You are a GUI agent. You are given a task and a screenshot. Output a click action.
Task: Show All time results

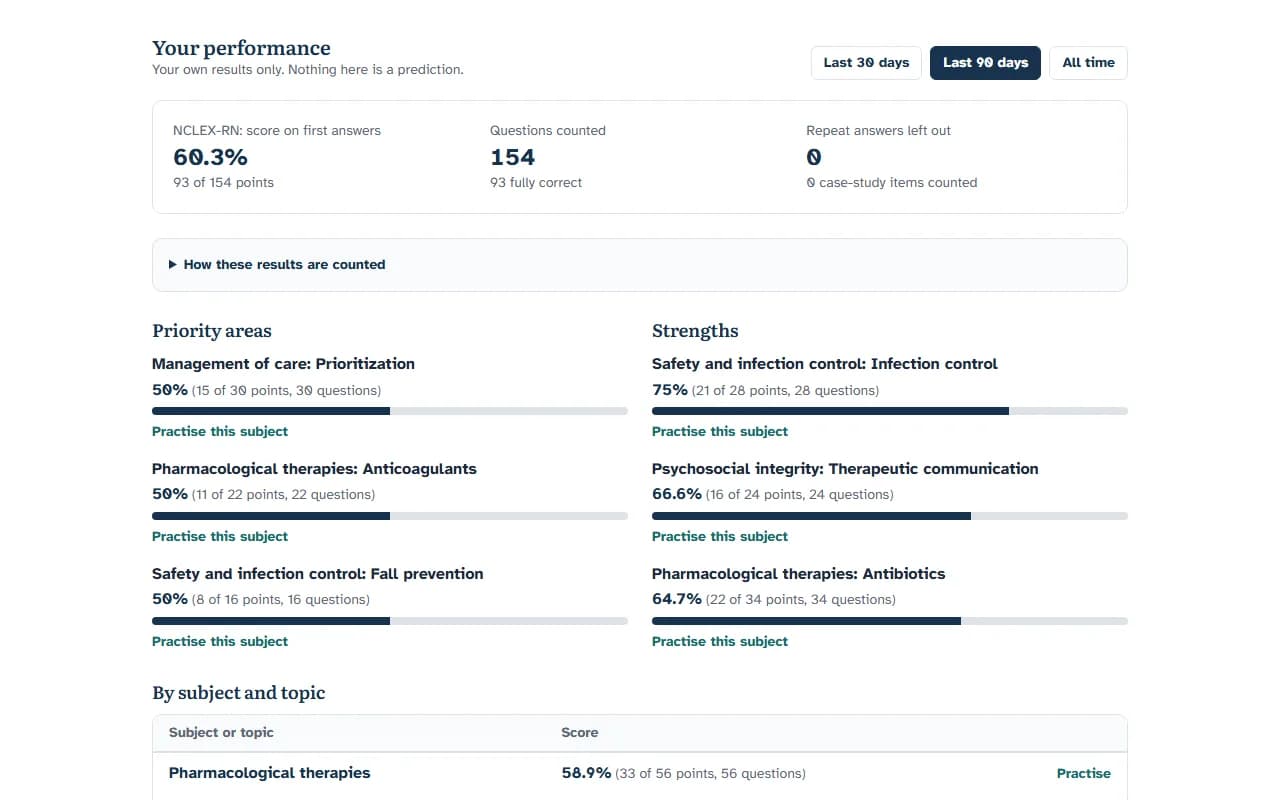point(1088,63)
